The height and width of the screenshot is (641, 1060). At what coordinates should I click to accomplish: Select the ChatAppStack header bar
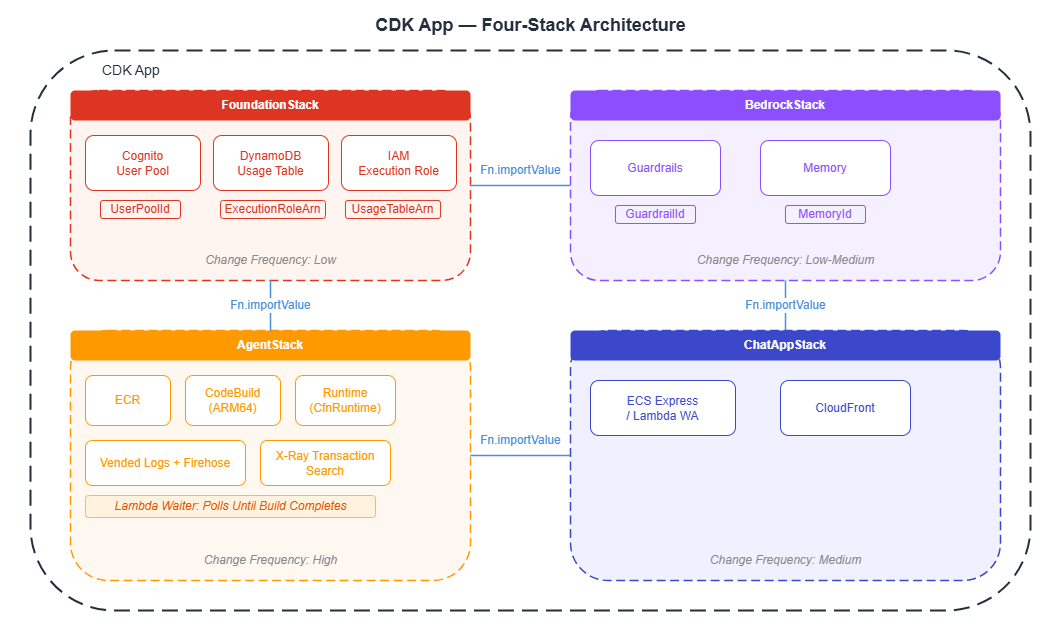click(x=785, y=344)
